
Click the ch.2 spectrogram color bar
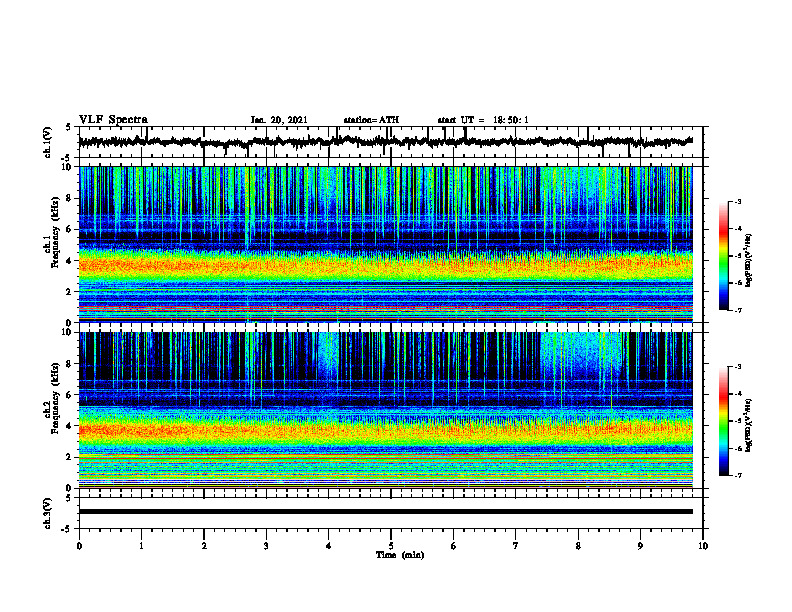click(723, 421)
